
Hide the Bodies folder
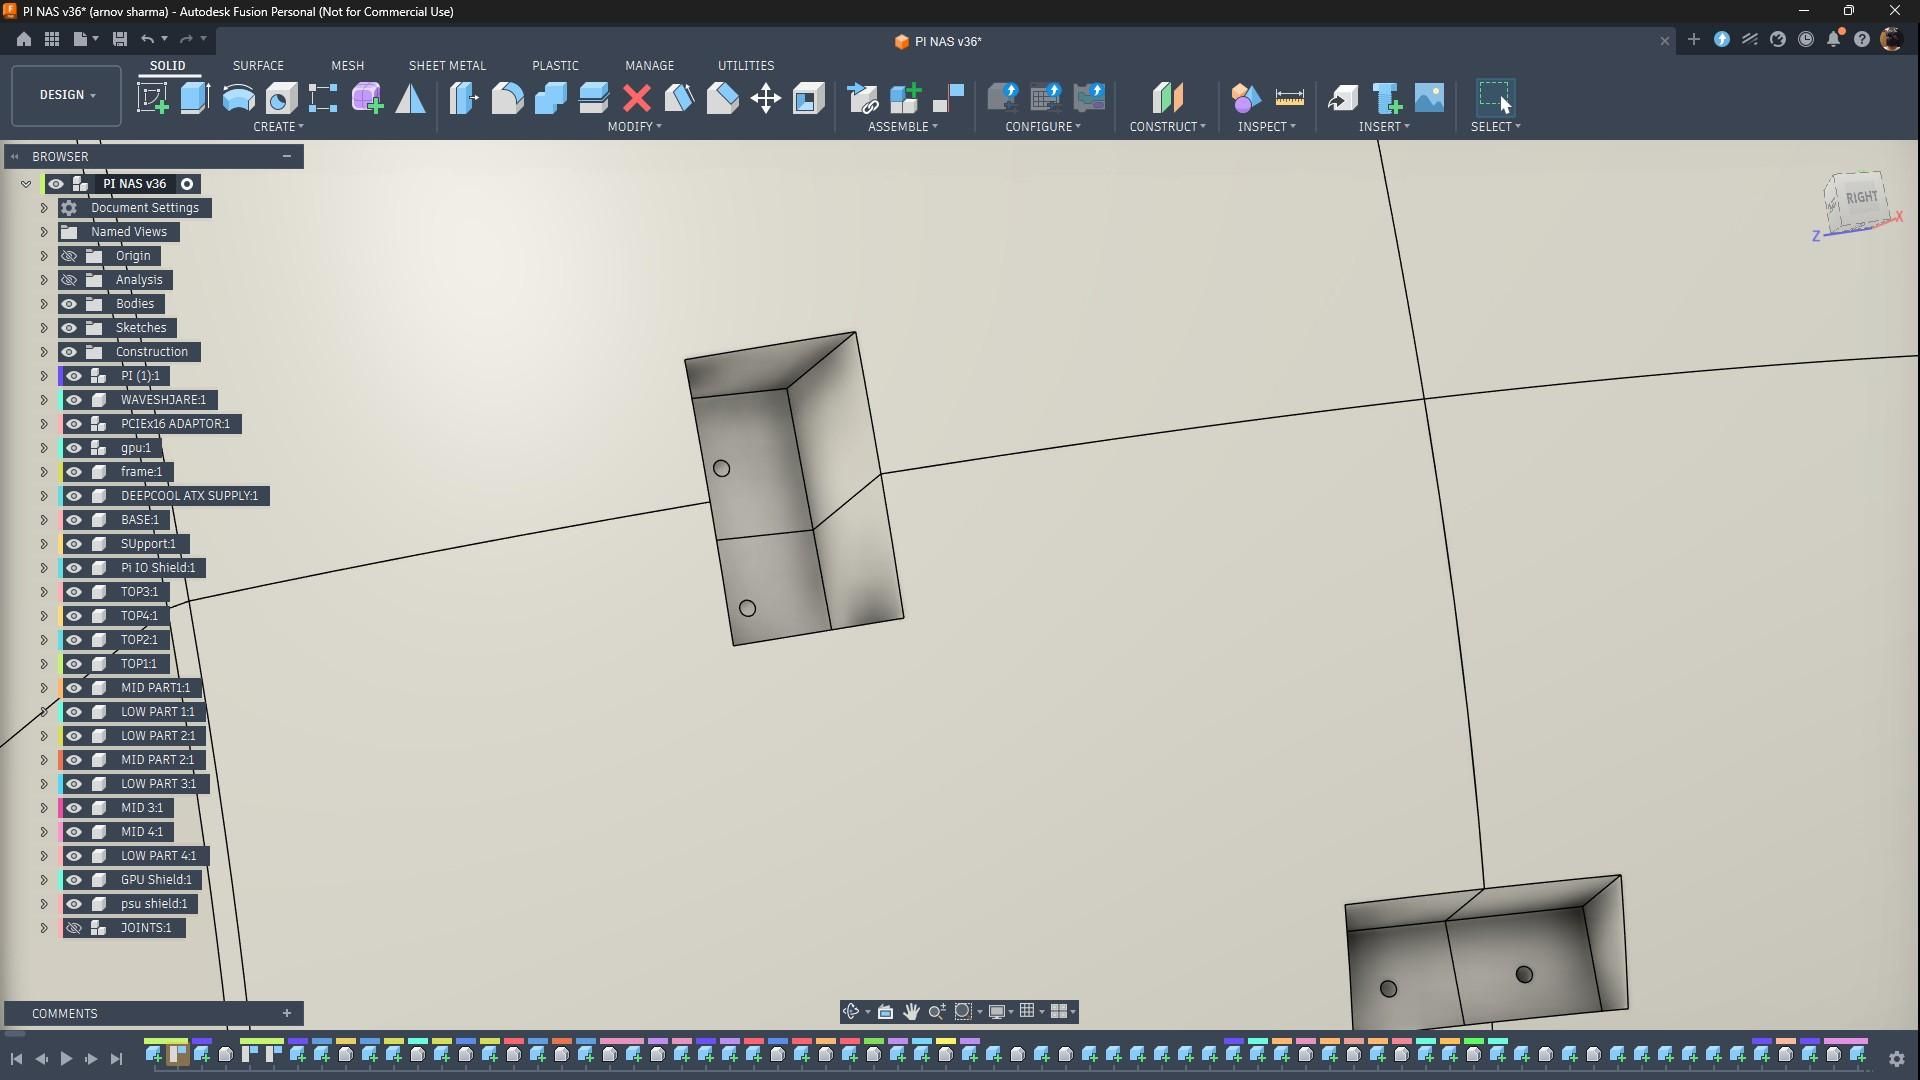[x=69, y=304]
